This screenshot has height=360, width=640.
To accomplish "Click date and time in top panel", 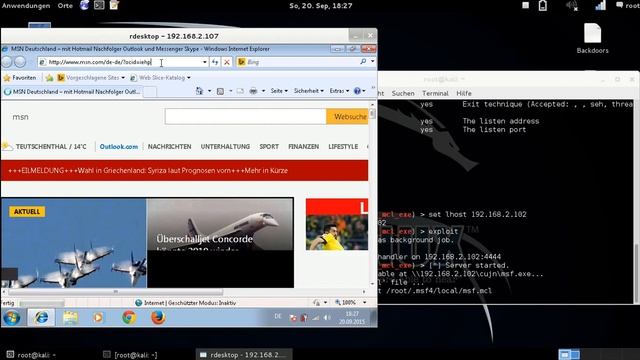I will coord(321,6).
